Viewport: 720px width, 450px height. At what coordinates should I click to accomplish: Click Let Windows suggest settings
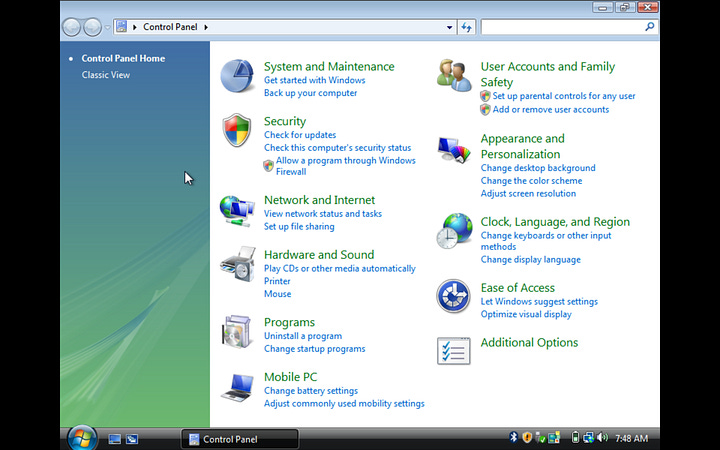pyautogui.click(x=539, y=302)
